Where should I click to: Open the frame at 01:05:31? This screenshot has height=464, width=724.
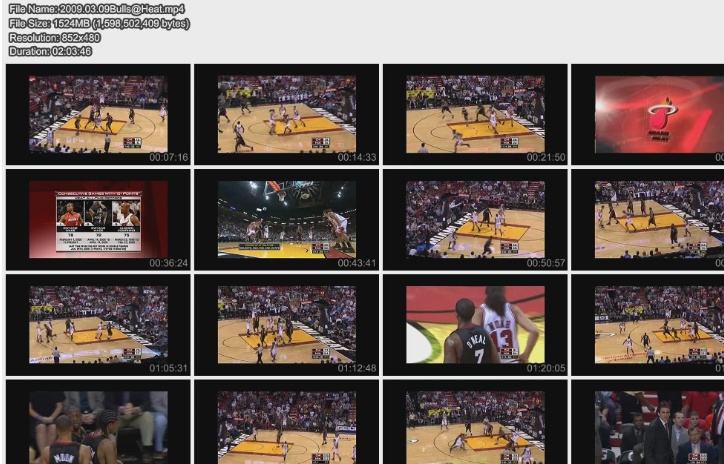pyautogui.click(x=97, y=324)
